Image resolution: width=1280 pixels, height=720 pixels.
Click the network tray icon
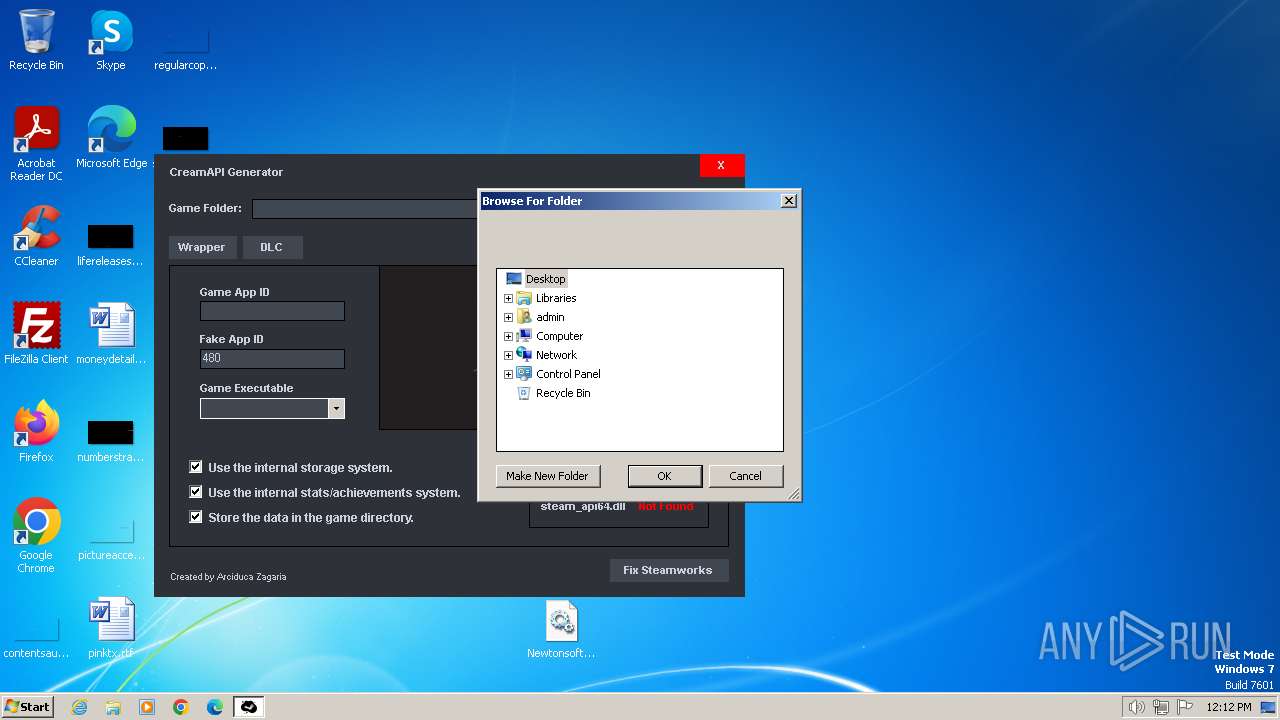point(1161,707)
